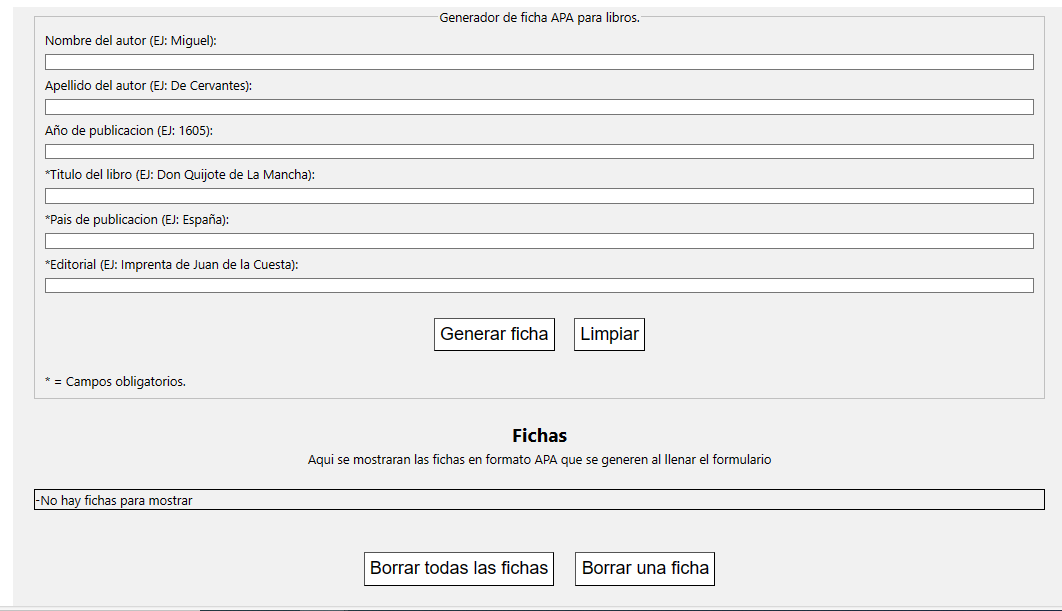The height and width of the screenshot is (611, 1062).
Task: Select the Editorial input box
Action: [539, 285]
